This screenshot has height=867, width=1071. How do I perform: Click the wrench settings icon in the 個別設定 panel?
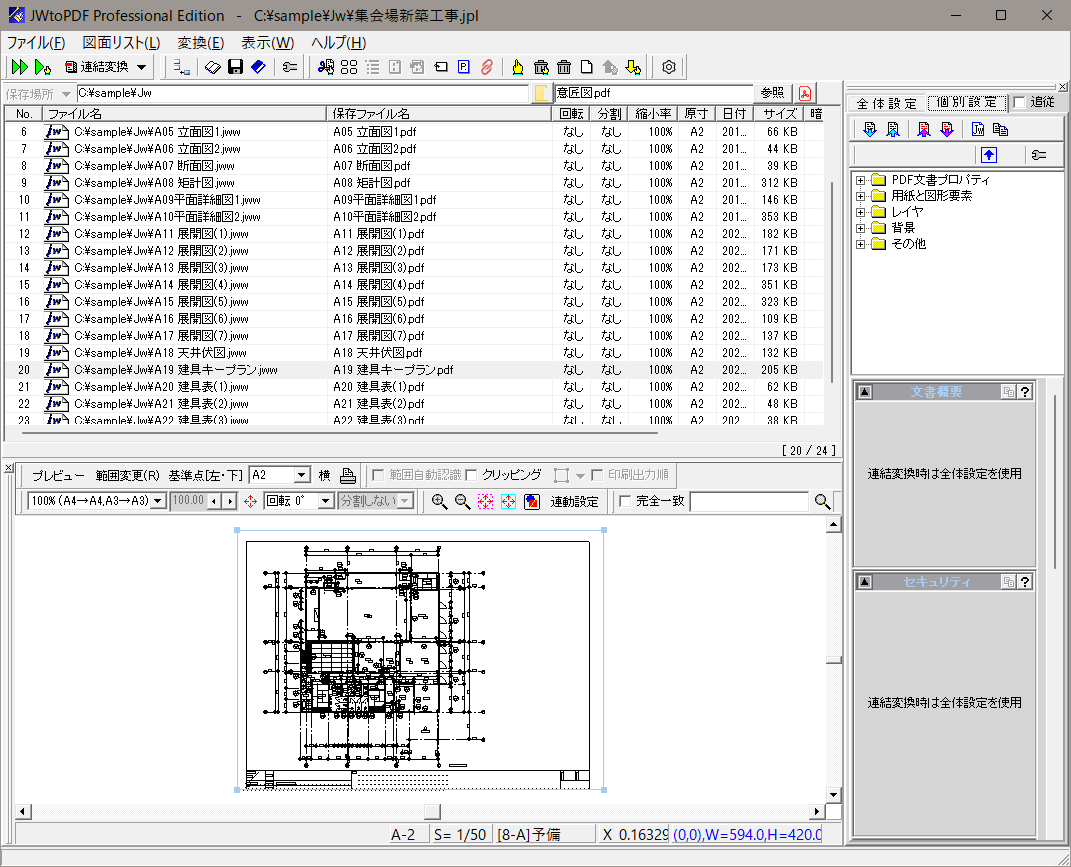pyautogui.click(x=1037, y=154)
